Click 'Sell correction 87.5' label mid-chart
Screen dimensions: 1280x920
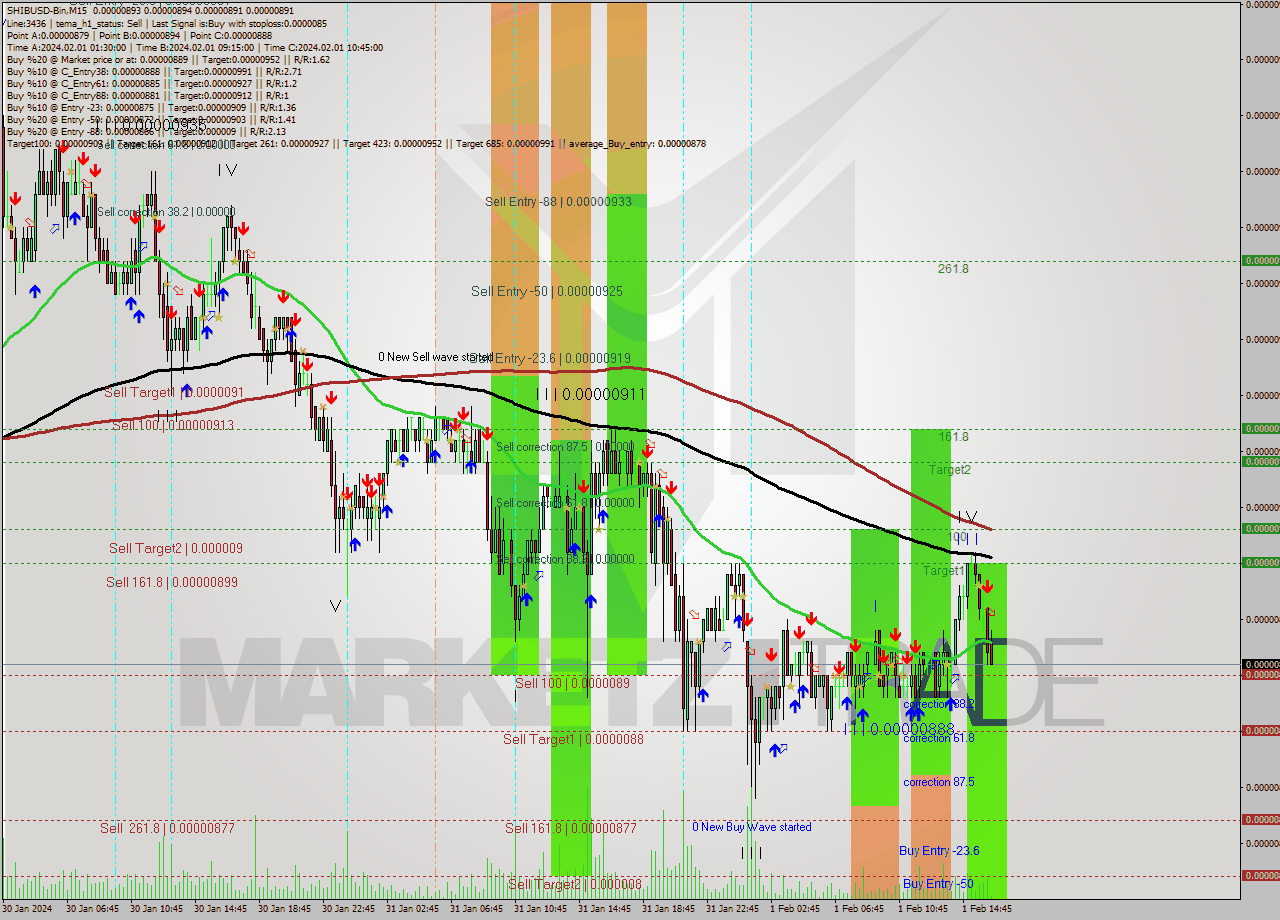click(565, 447)
